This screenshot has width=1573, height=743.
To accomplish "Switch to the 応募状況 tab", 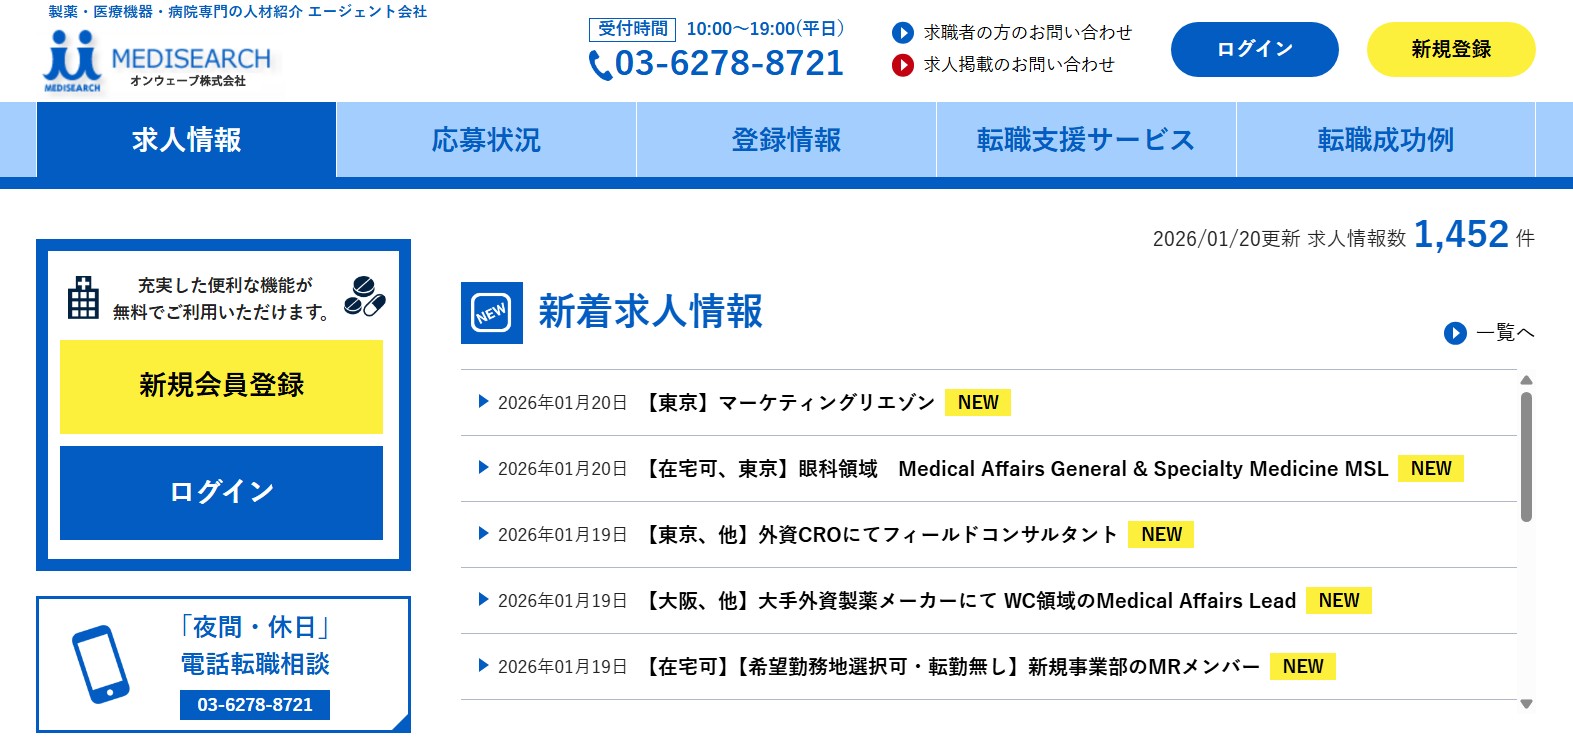I will coord(486,140).
